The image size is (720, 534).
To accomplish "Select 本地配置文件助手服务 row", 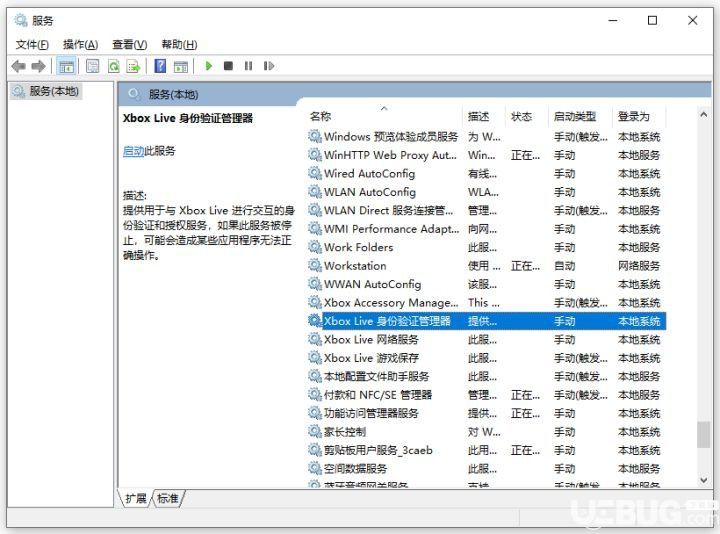I will 486,377.
